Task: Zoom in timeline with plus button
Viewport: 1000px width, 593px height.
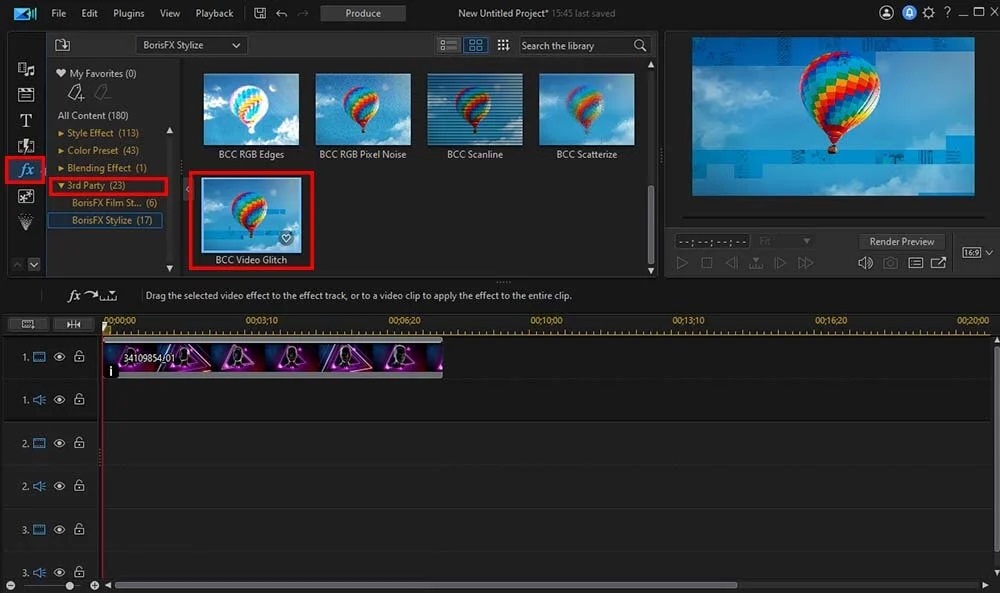Action: pos(94,585)
